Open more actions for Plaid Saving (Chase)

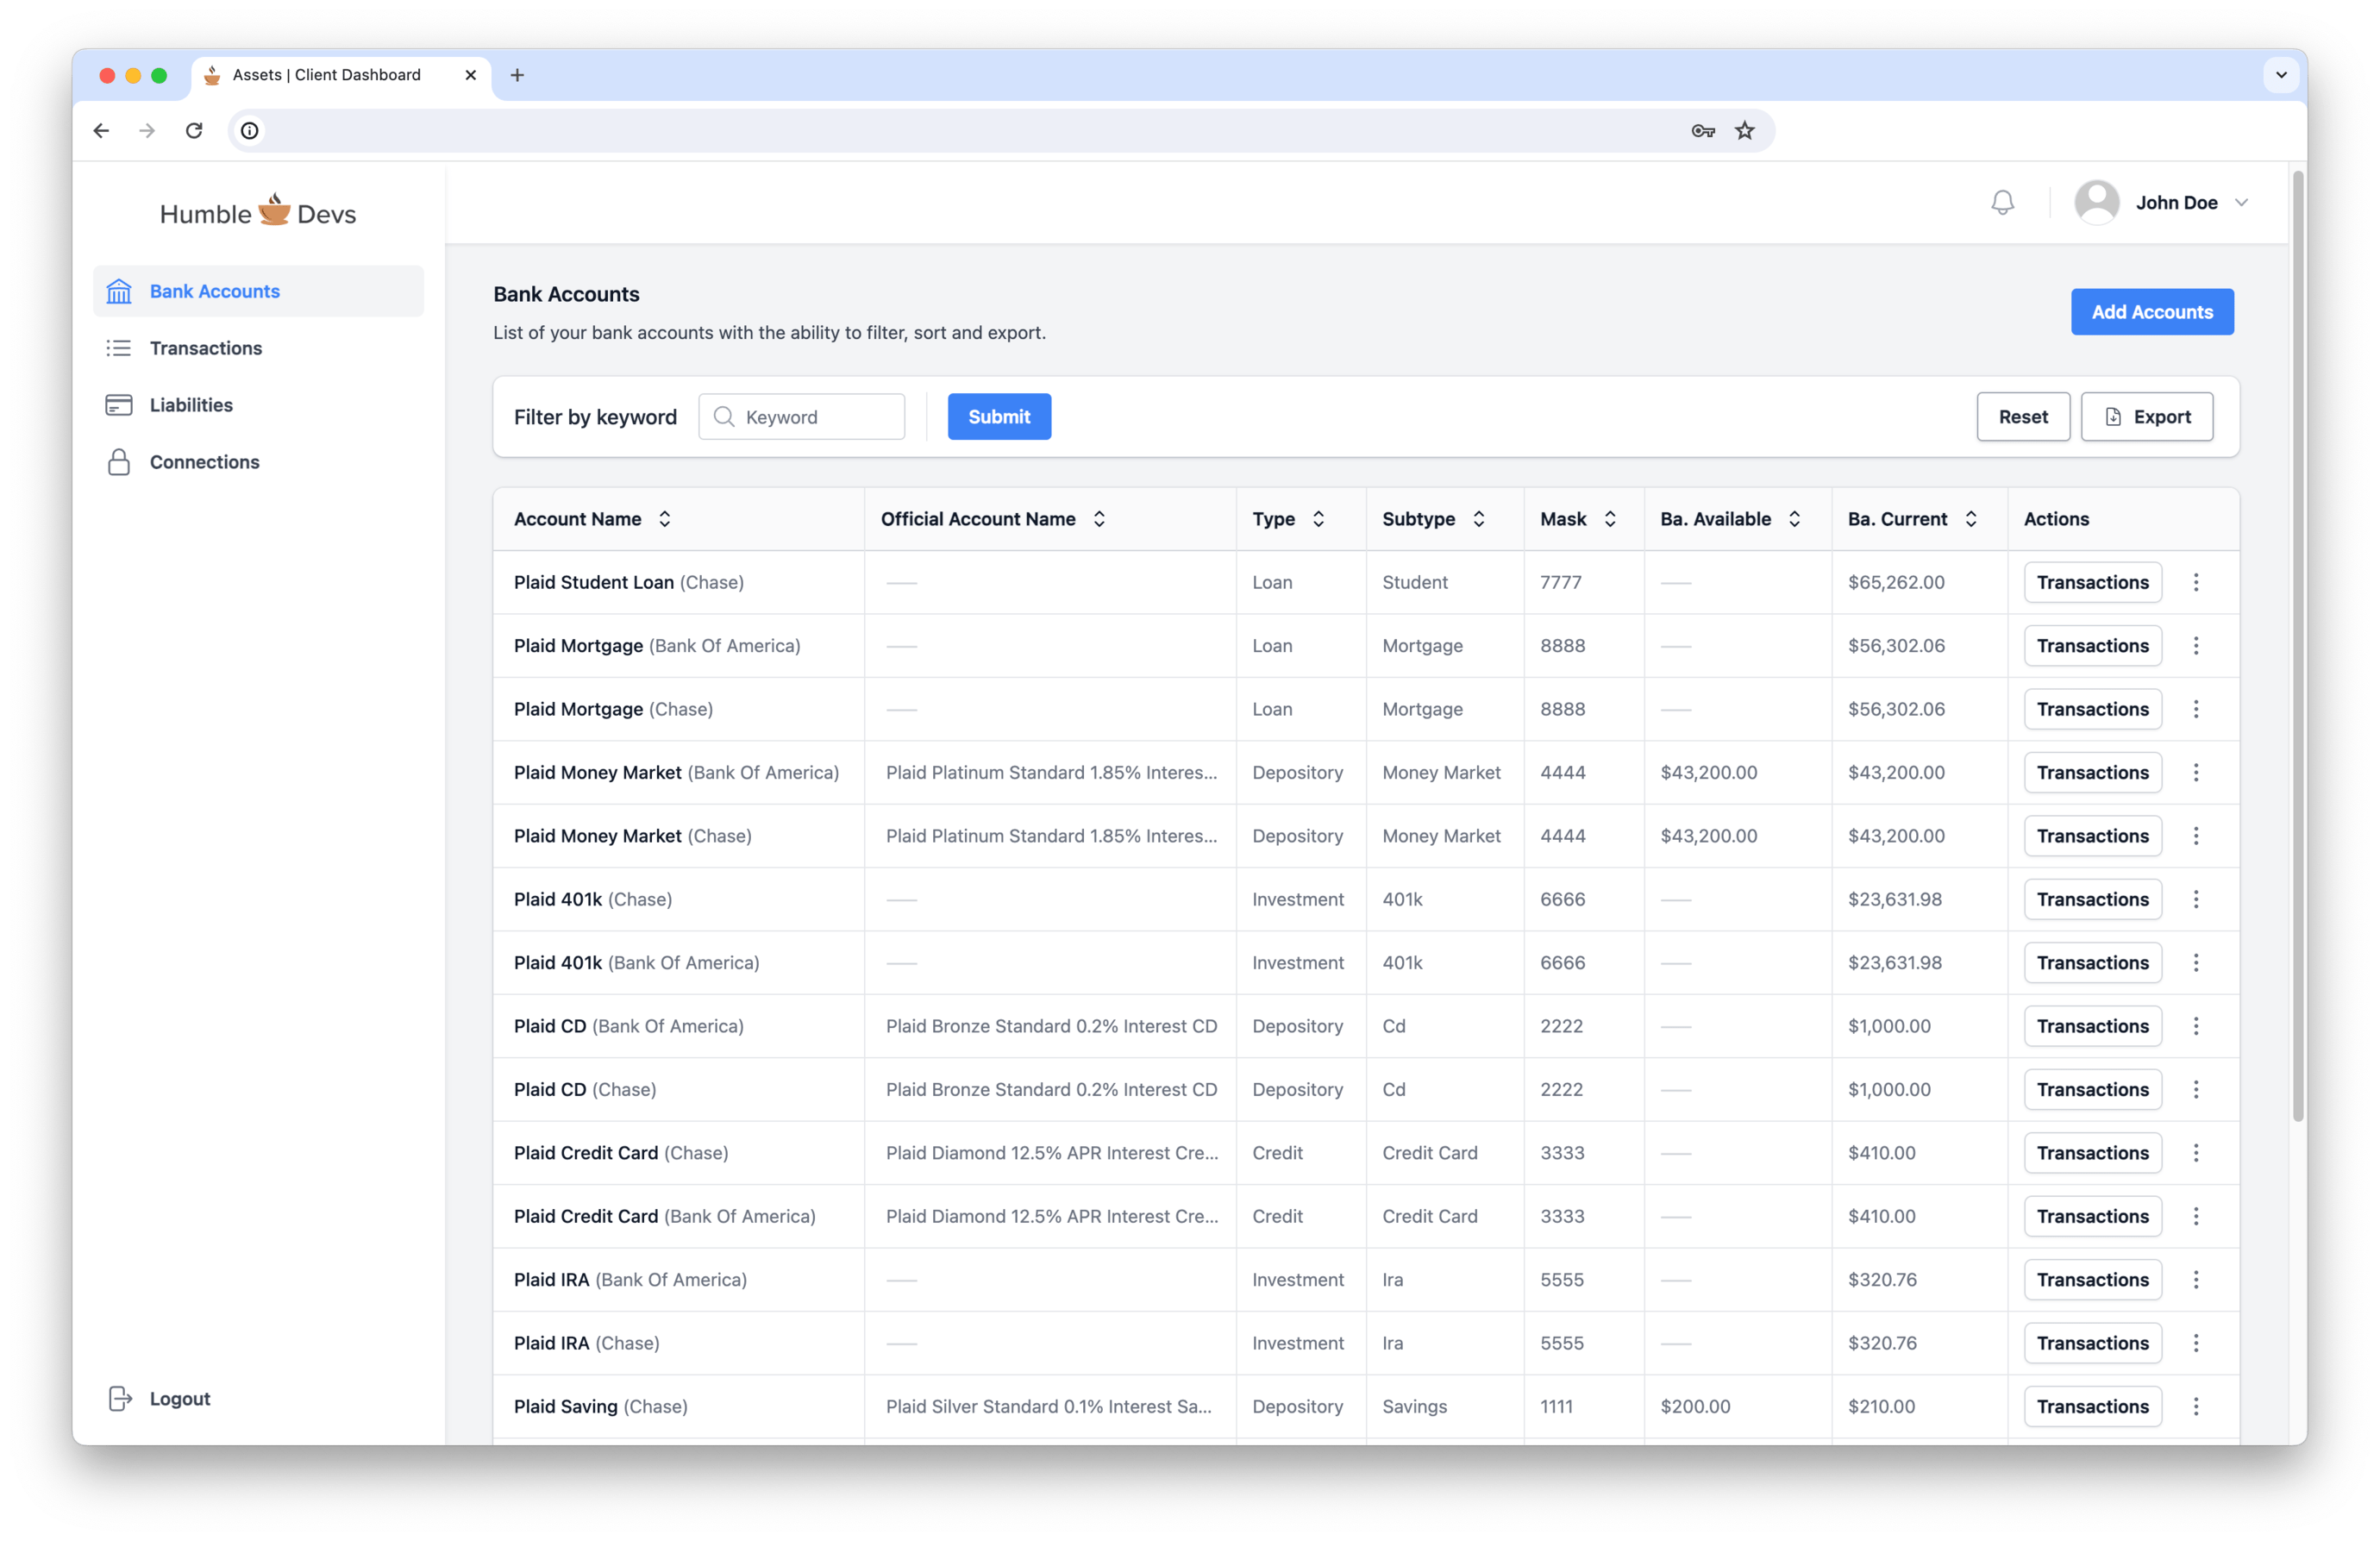click(x=2196, y=1407)
